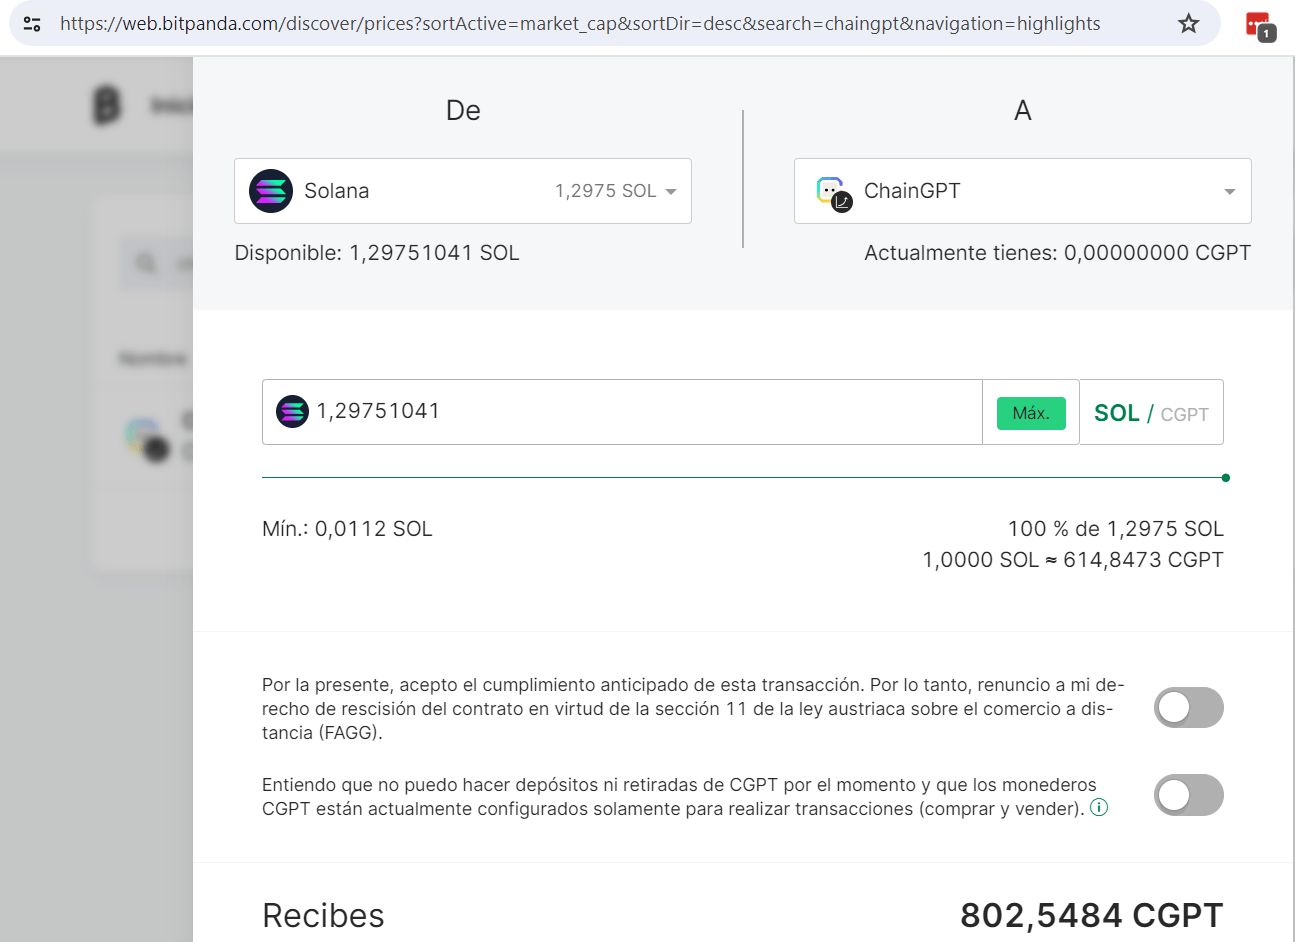
Task: Click the green Máx. button
Action: [x=1031, y=413]
